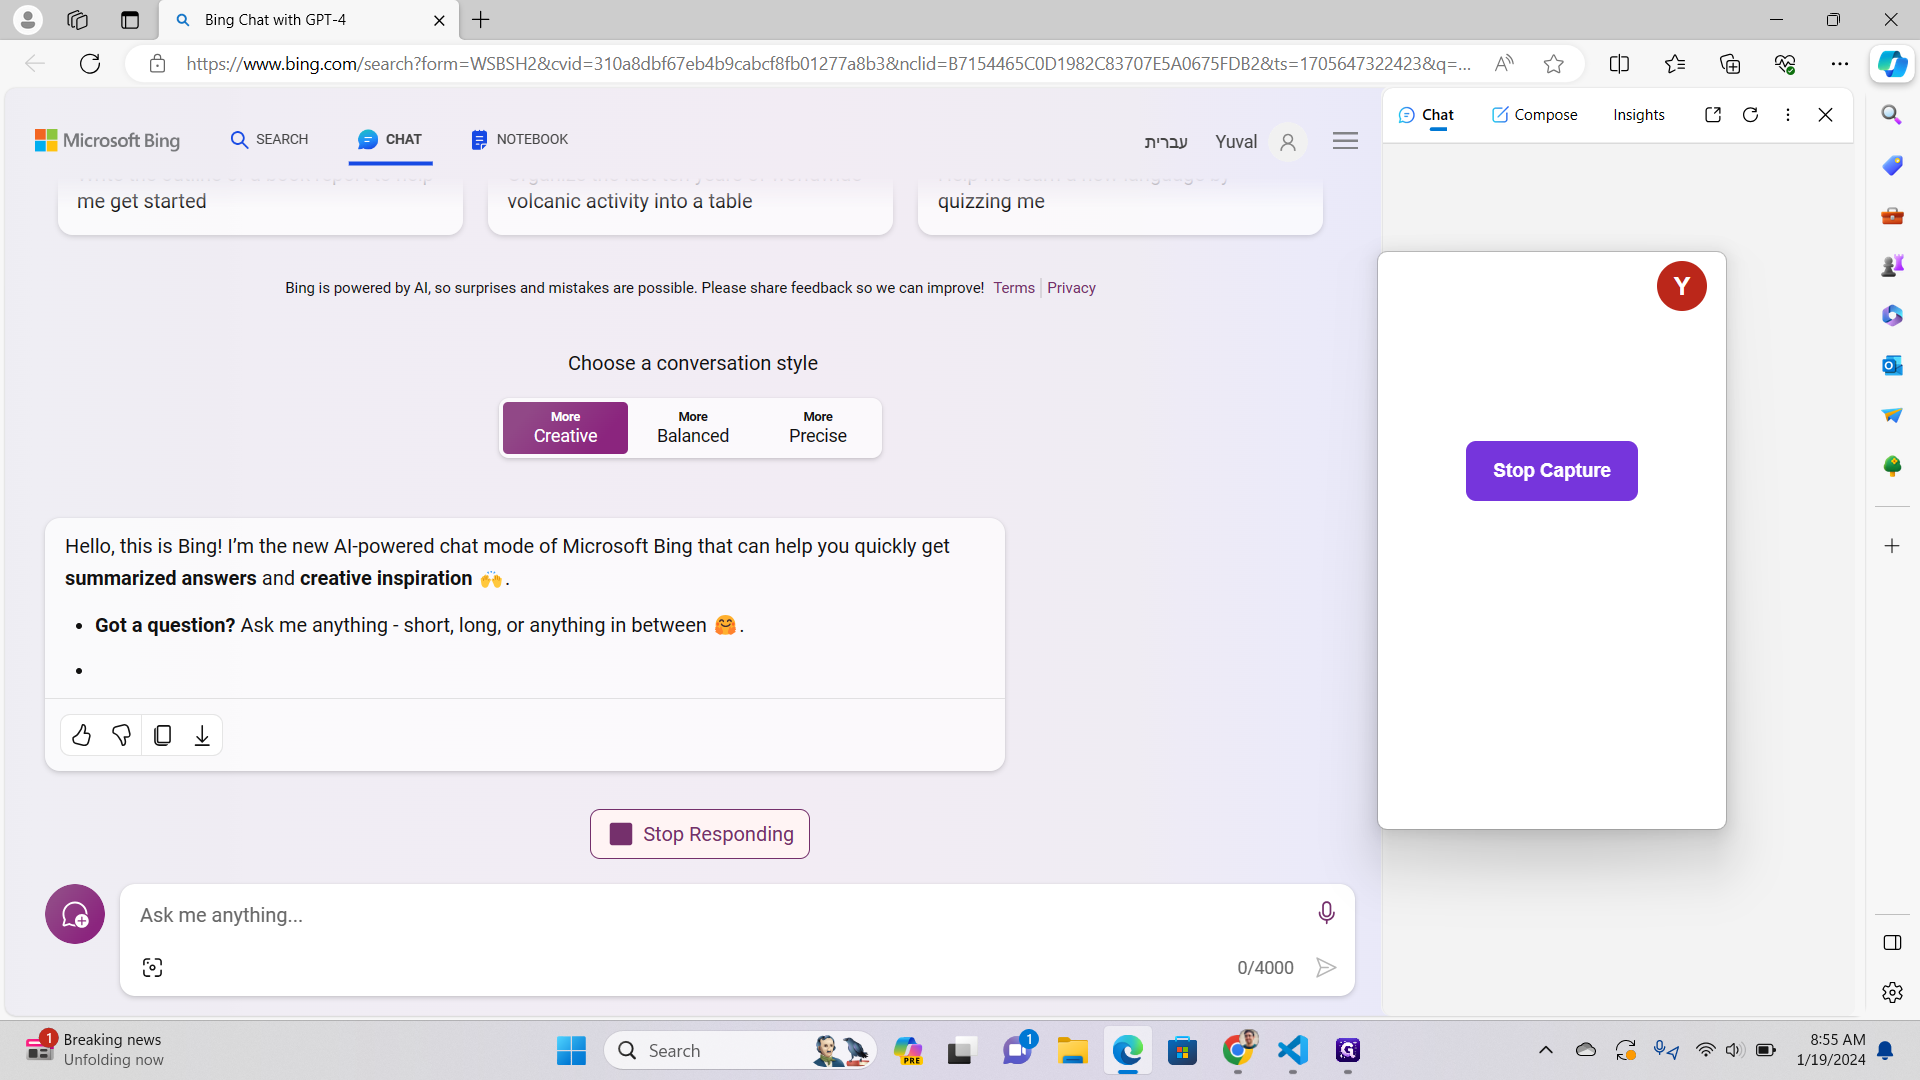Open Windows Start menu
The image size is (1920, 1080).
(x=571, y=1050)
